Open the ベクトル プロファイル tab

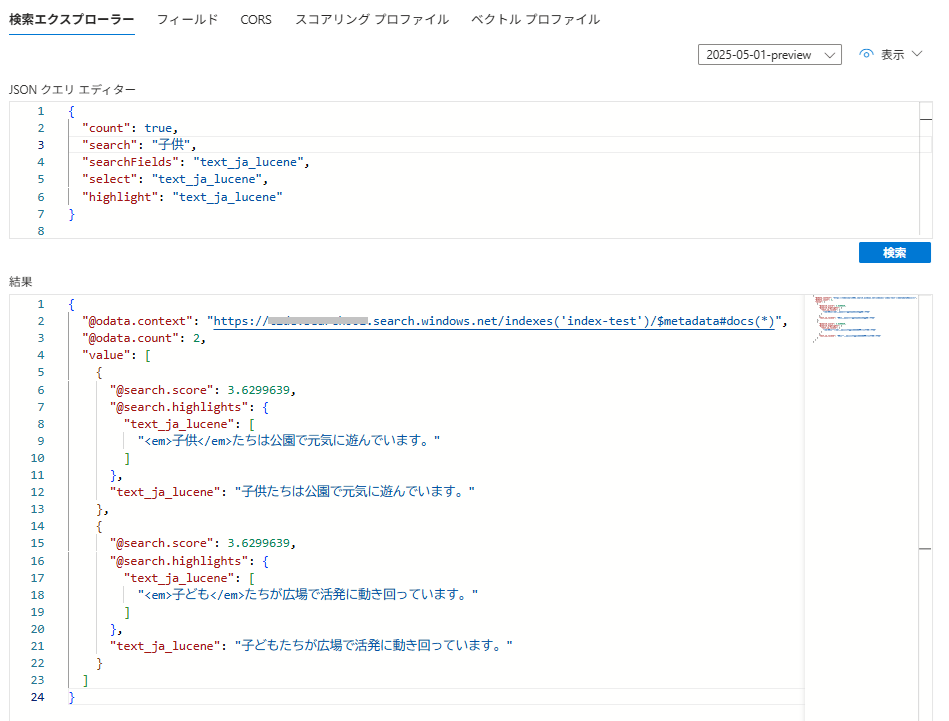(x=535, y=19)
